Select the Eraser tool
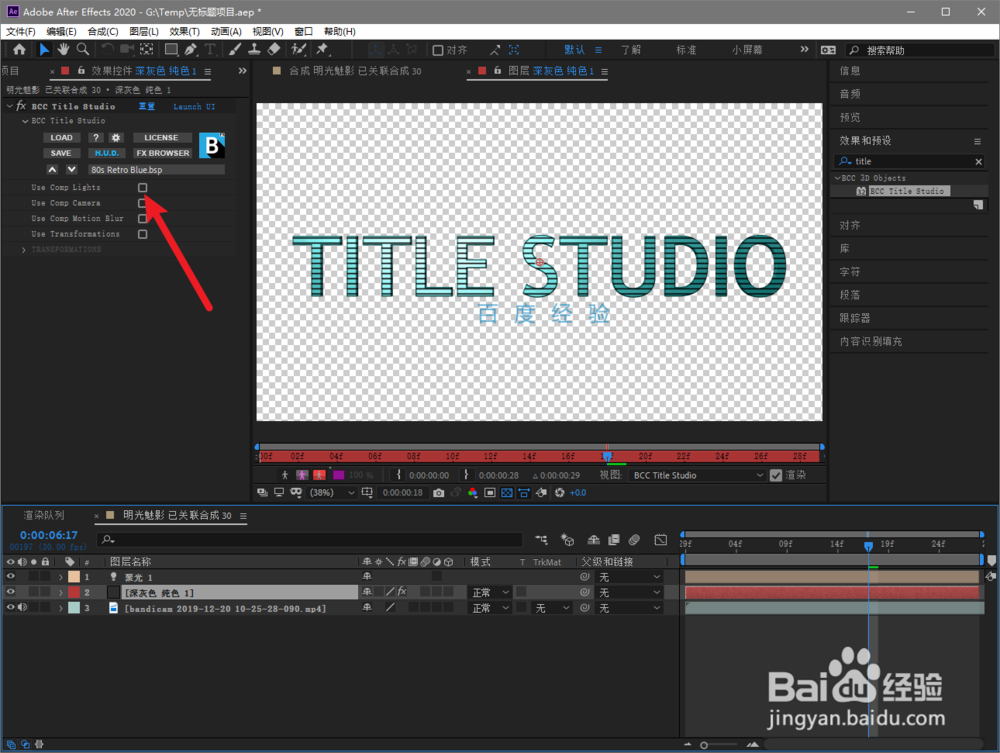Image resolution: width=1000 pixels, height=753 pixels. click(274, 49)
